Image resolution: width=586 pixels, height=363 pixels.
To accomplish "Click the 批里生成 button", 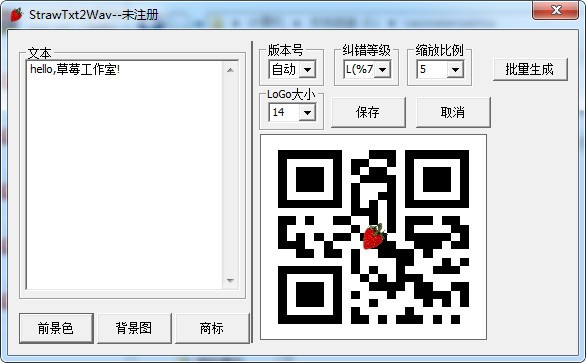I will (x=530, y=70).
